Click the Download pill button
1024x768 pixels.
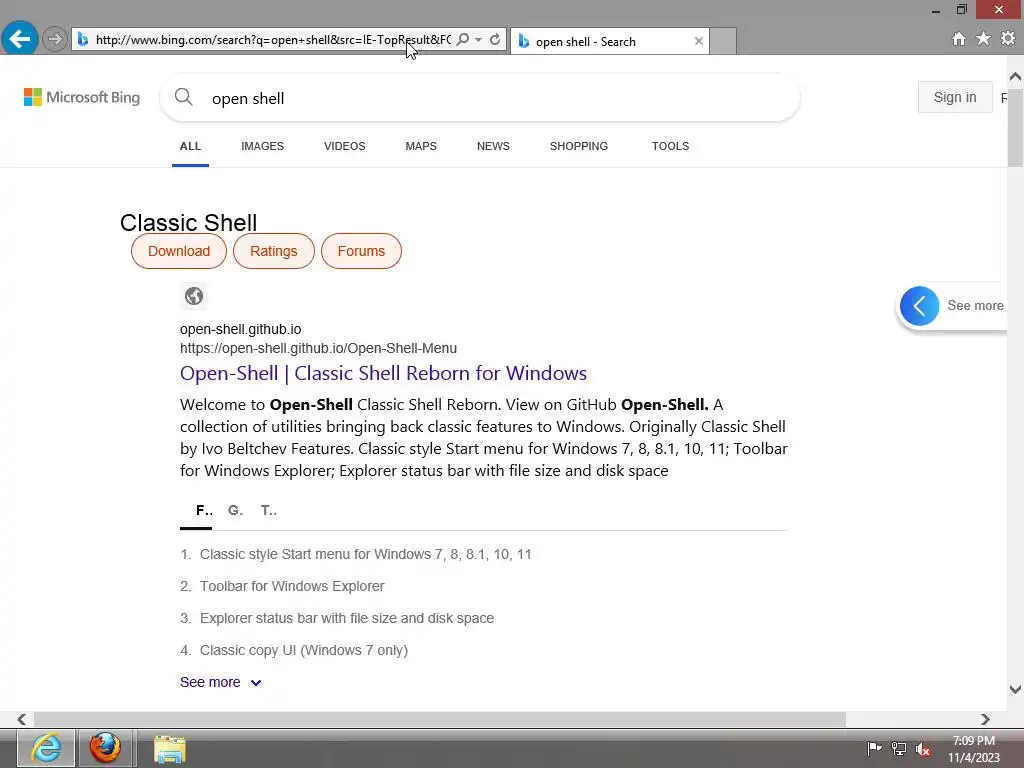tap(179, 251)
